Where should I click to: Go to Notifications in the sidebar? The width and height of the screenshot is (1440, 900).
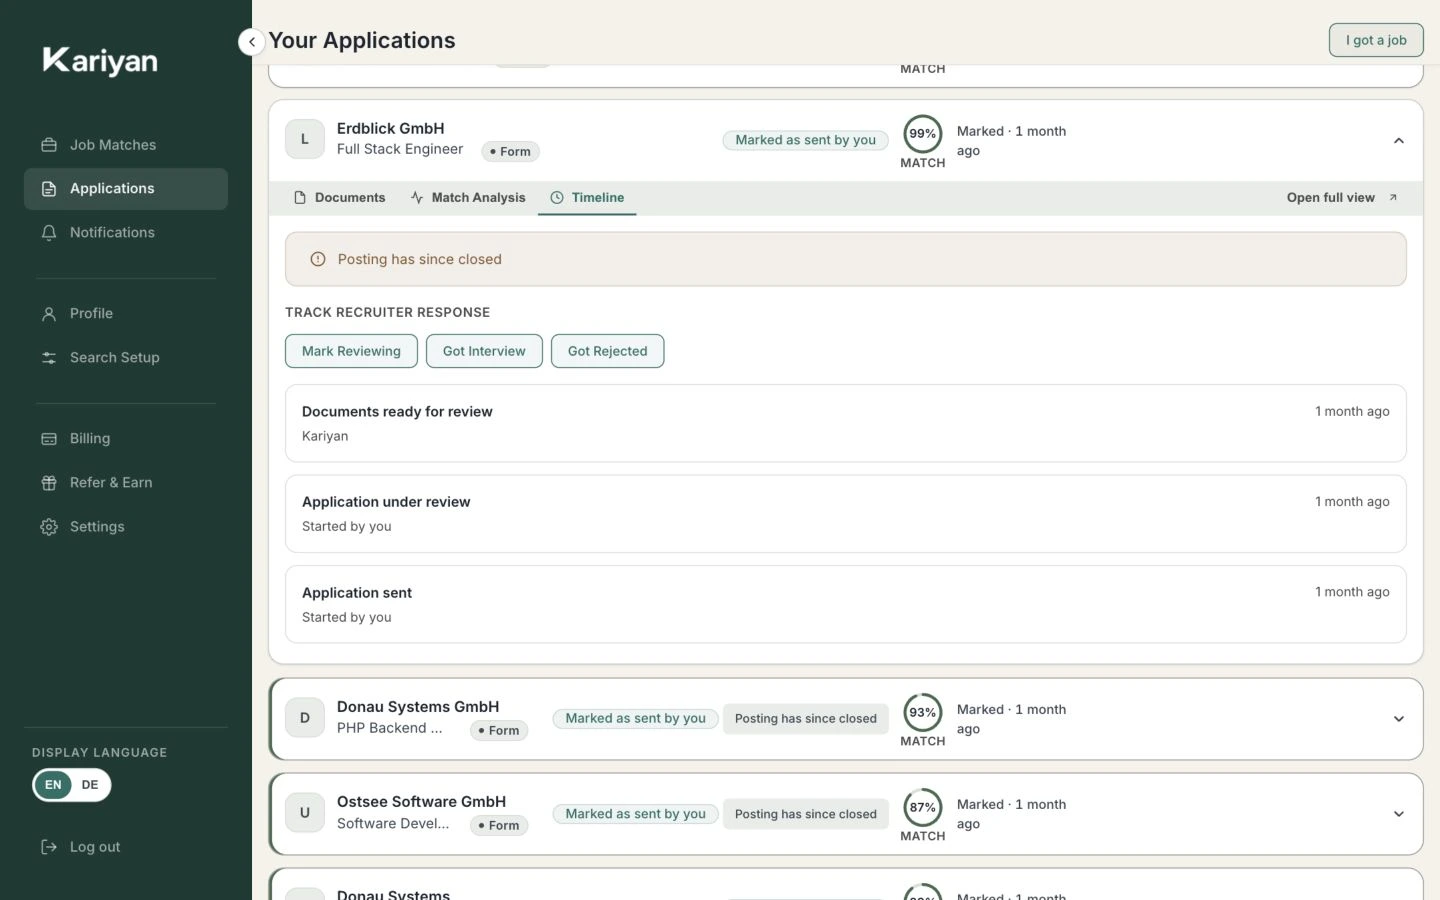[126, 233]
